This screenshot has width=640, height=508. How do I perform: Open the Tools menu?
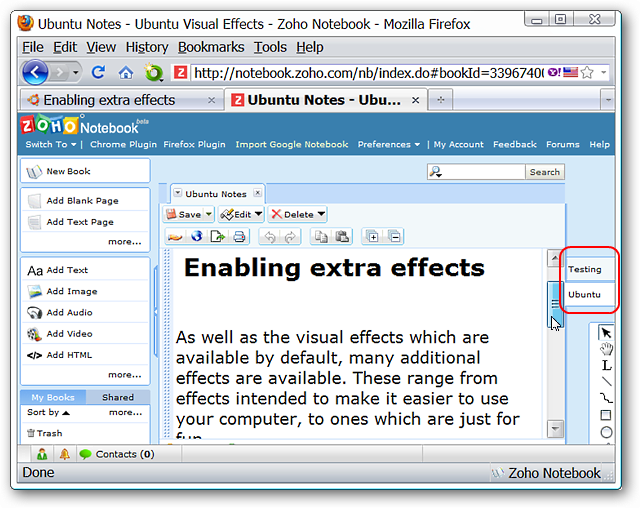(270, 47)
